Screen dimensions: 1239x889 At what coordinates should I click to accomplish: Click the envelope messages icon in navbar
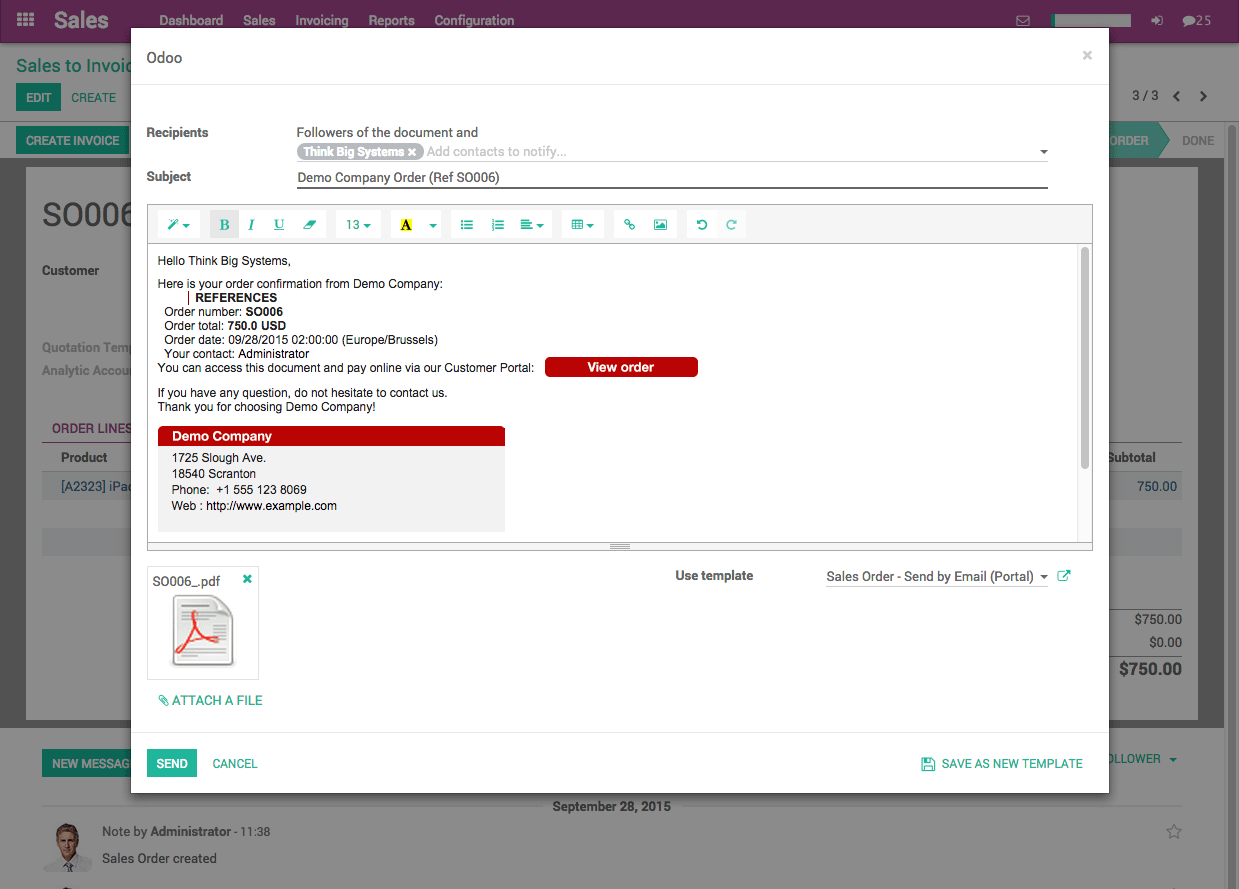[x=1022, y=20]
